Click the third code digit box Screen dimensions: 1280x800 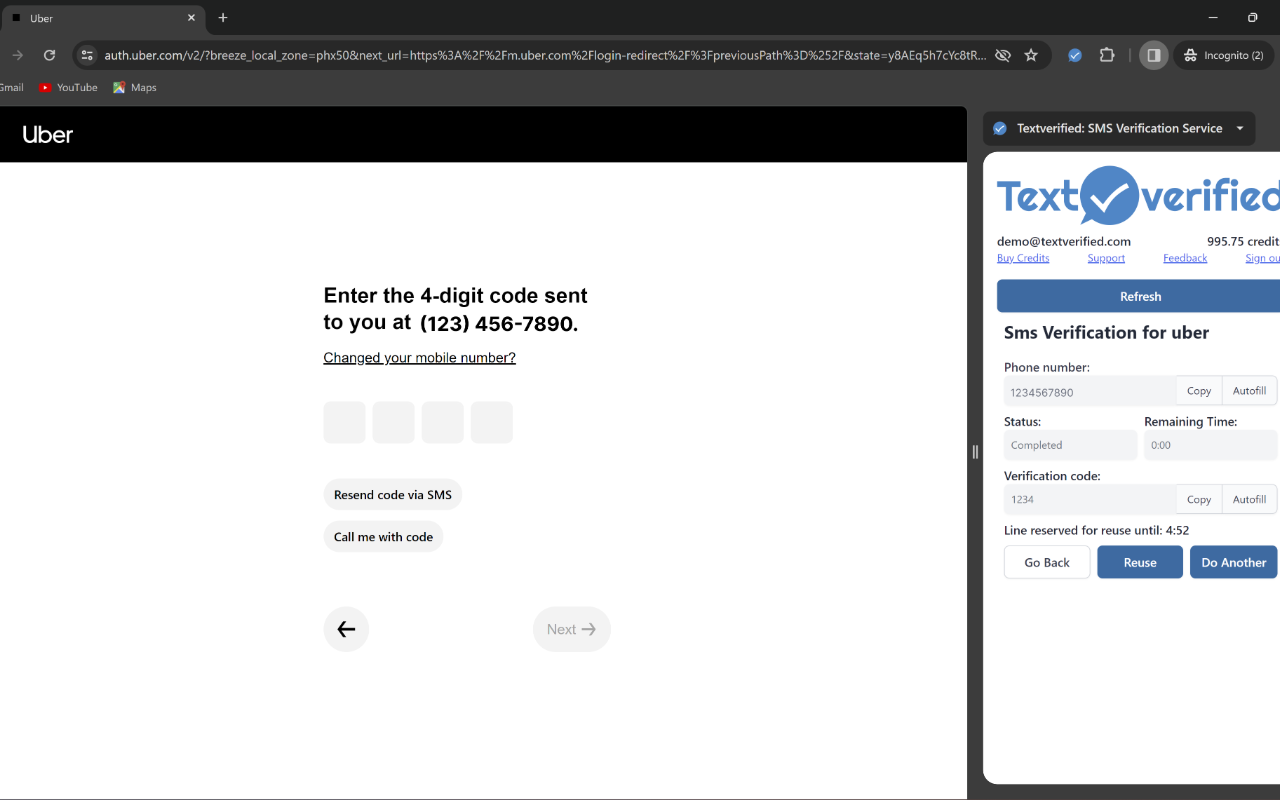443,422
